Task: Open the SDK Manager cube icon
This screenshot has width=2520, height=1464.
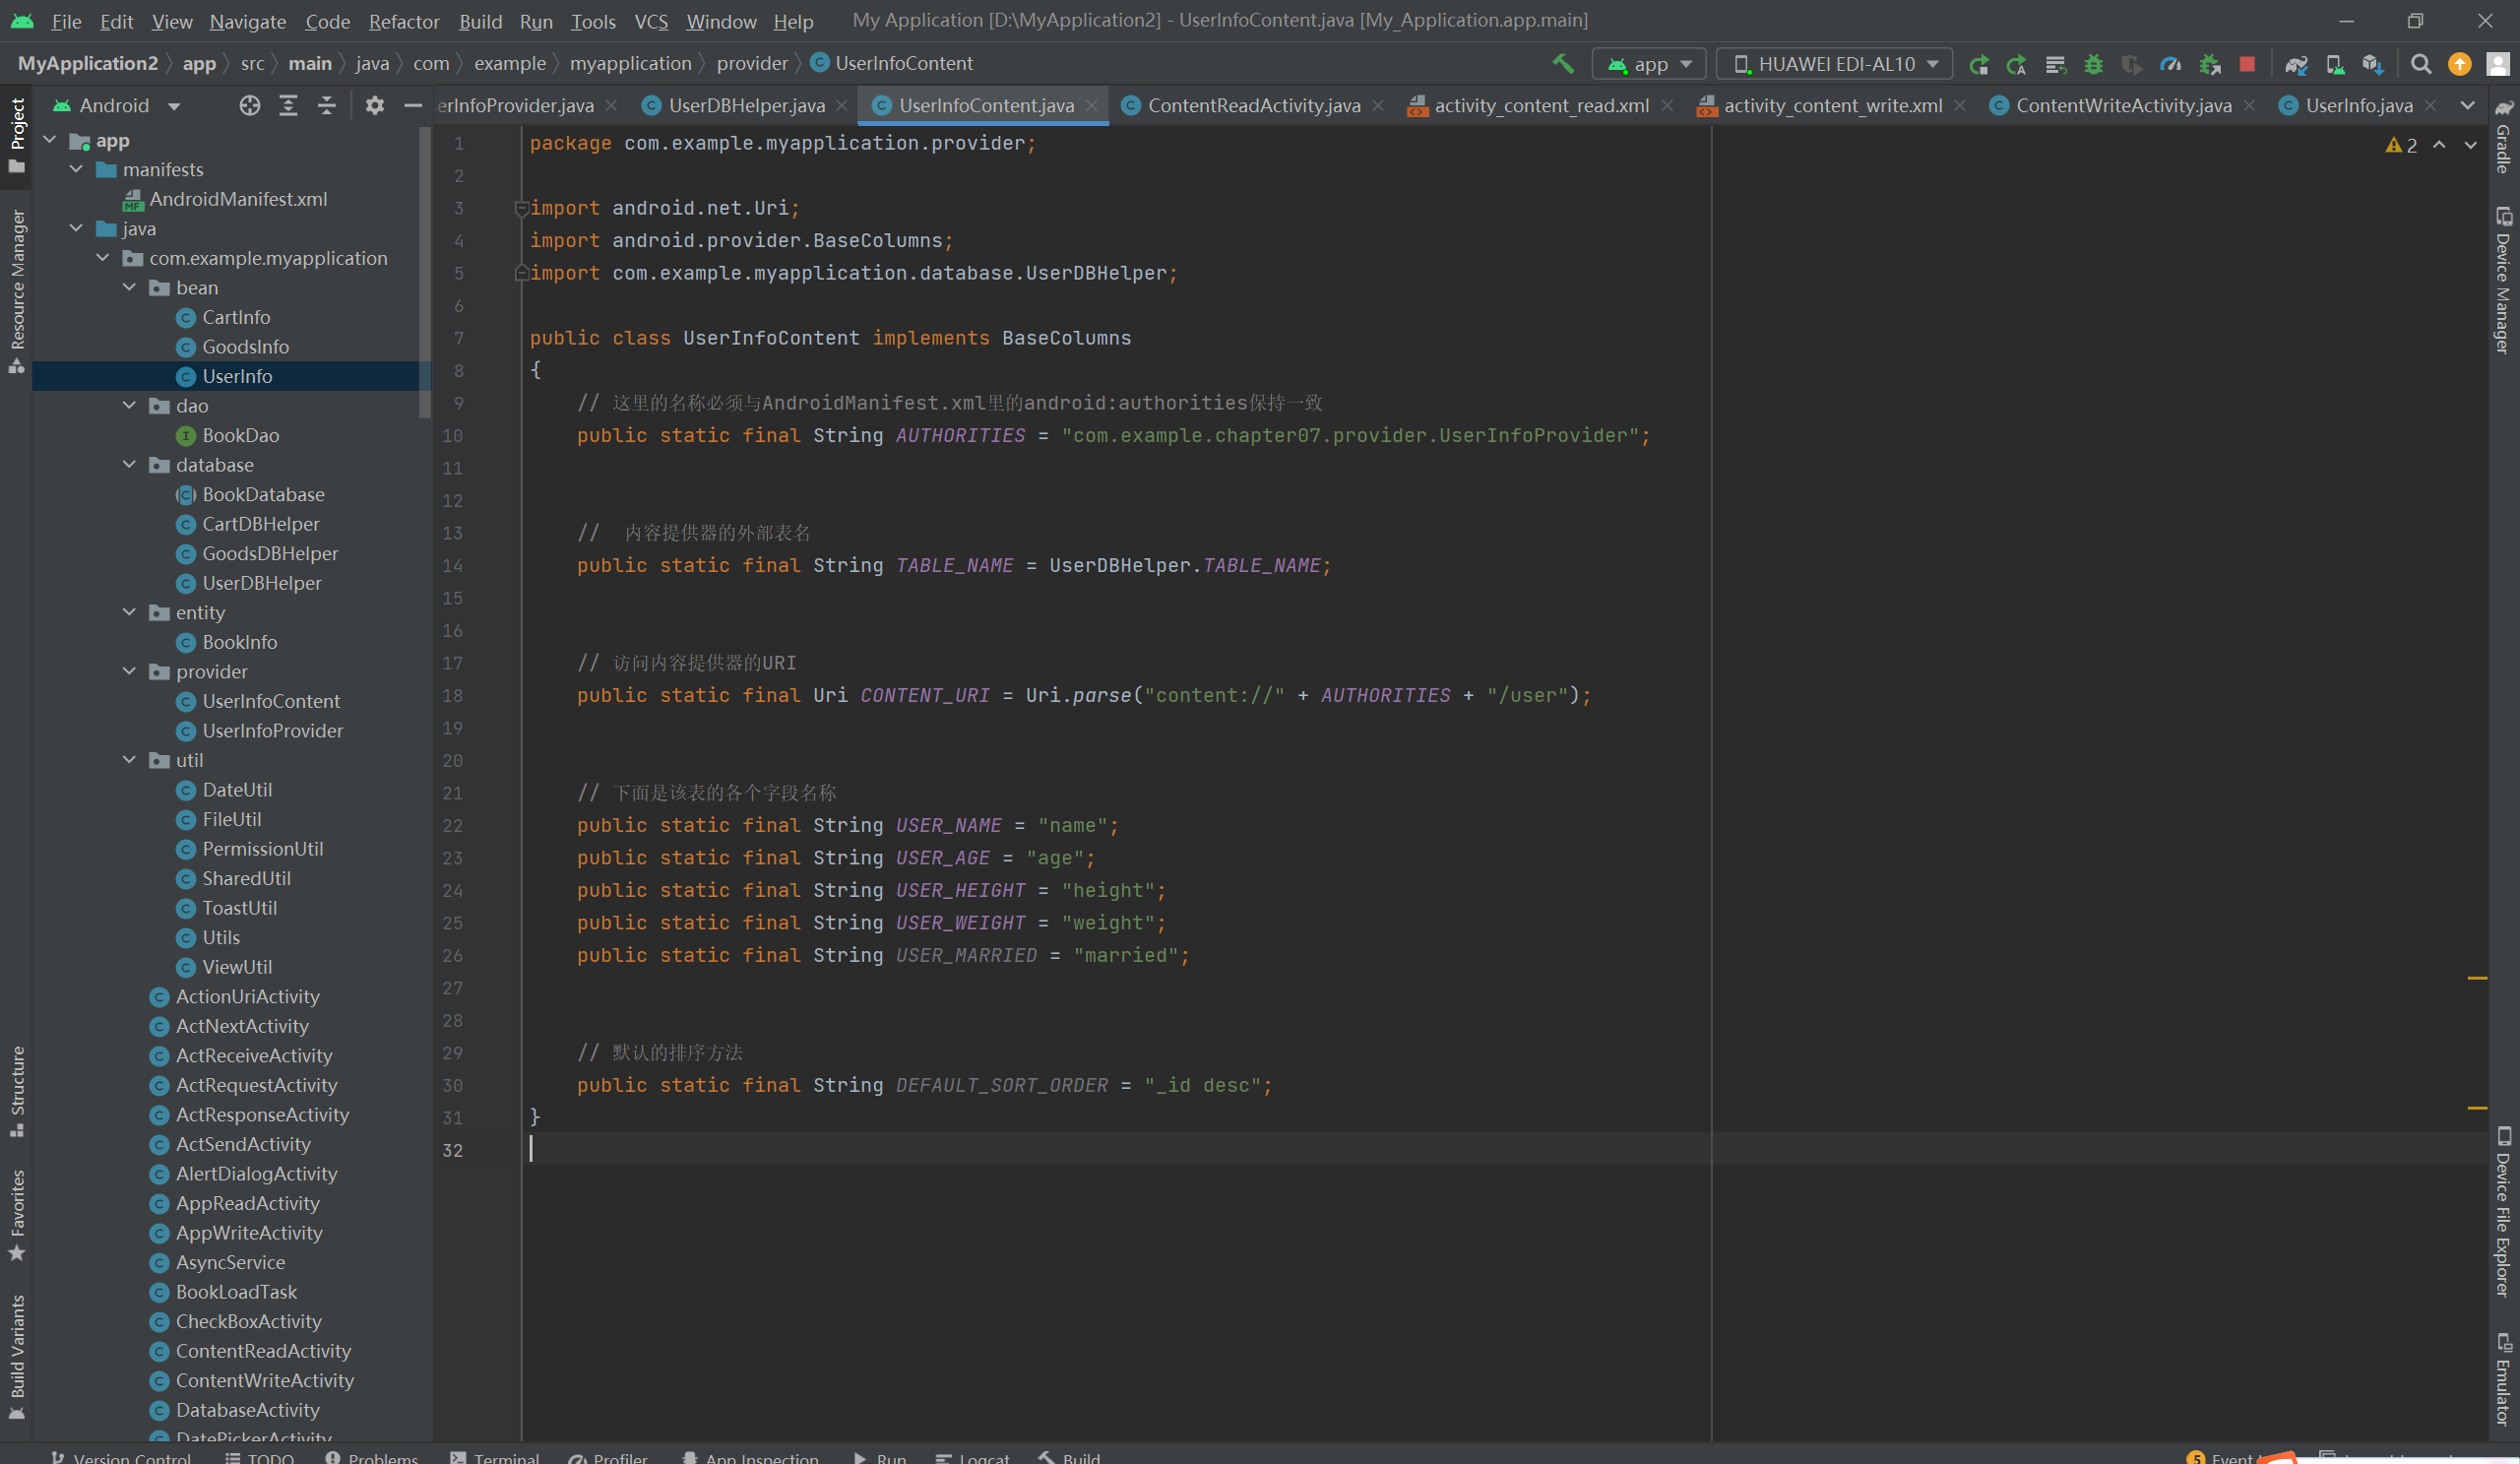Action: tap(2372, 64)
